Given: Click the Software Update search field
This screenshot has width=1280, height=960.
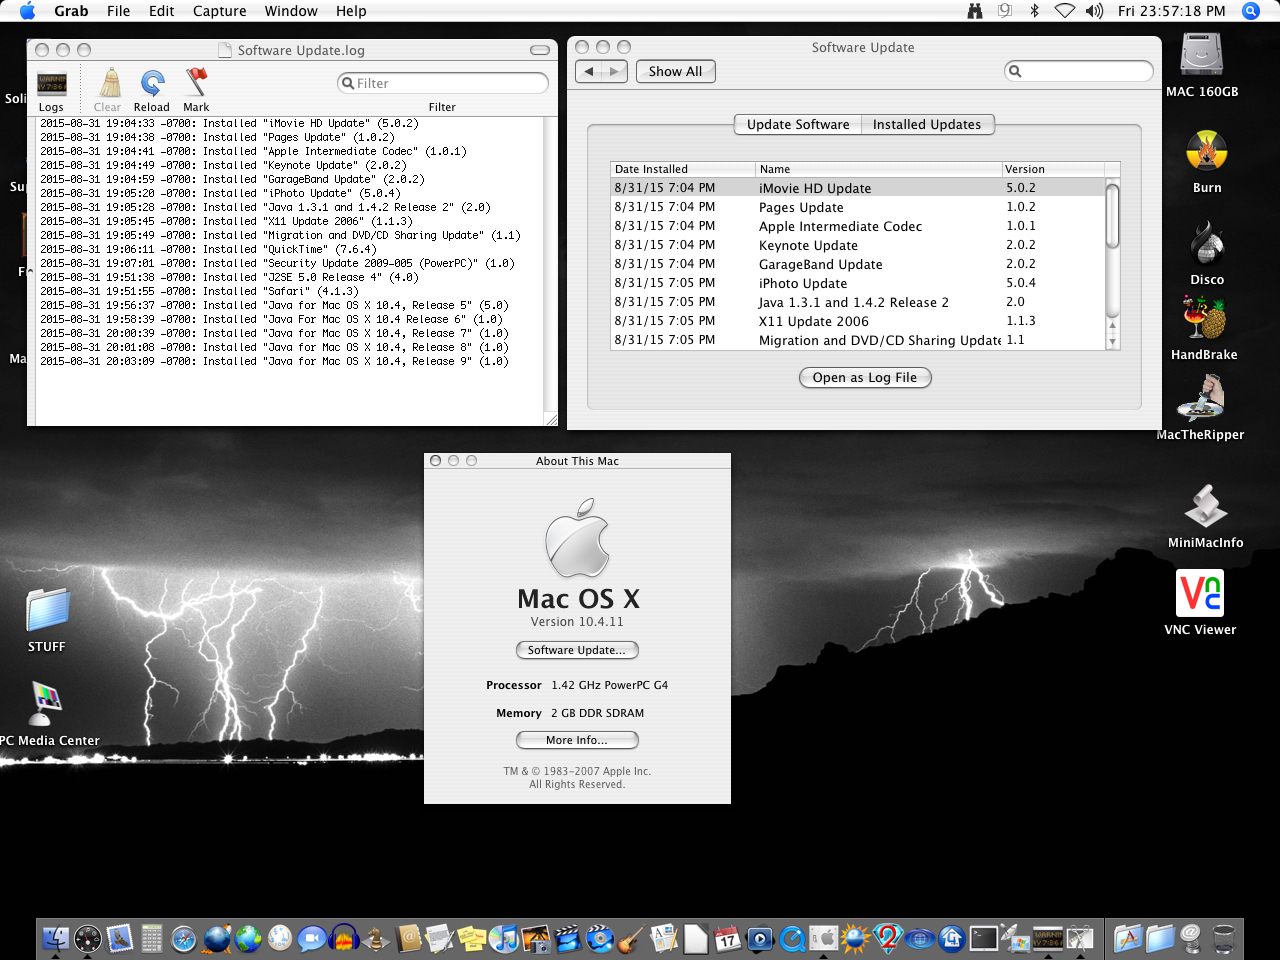Looking at the screenshot, I should click(1078, 71).
